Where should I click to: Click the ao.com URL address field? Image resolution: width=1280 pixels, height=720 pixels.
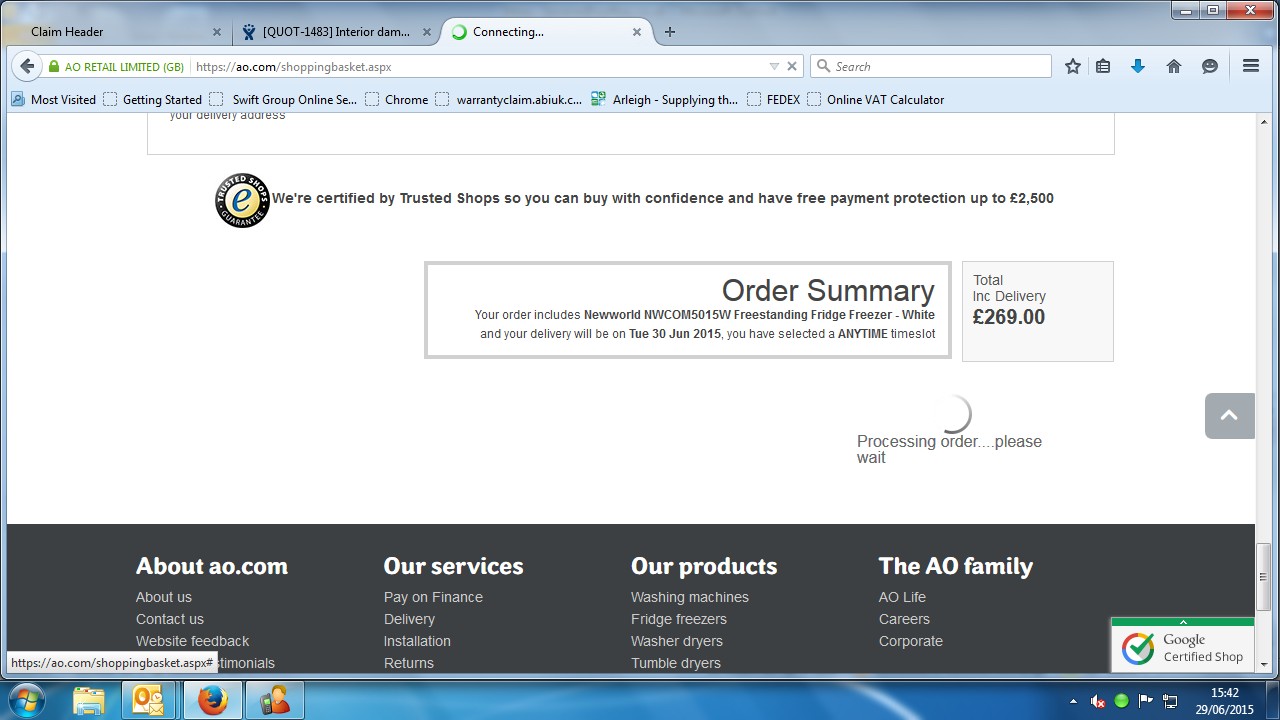480,67
